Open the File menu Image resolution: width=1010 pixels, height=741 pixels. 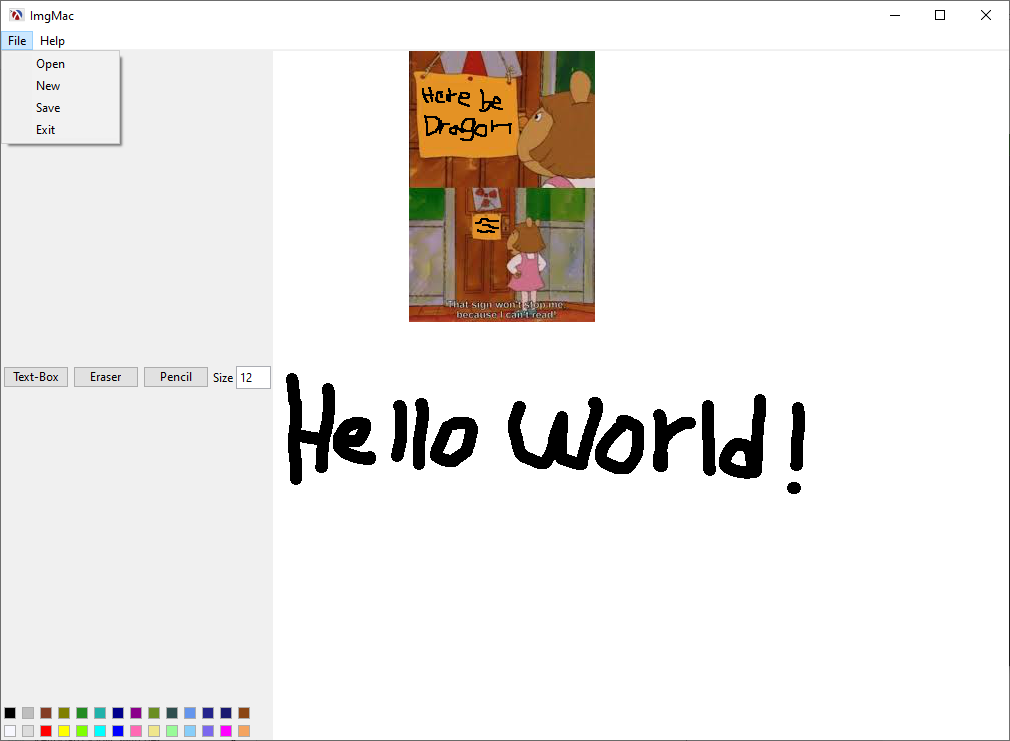coord(17,41)
